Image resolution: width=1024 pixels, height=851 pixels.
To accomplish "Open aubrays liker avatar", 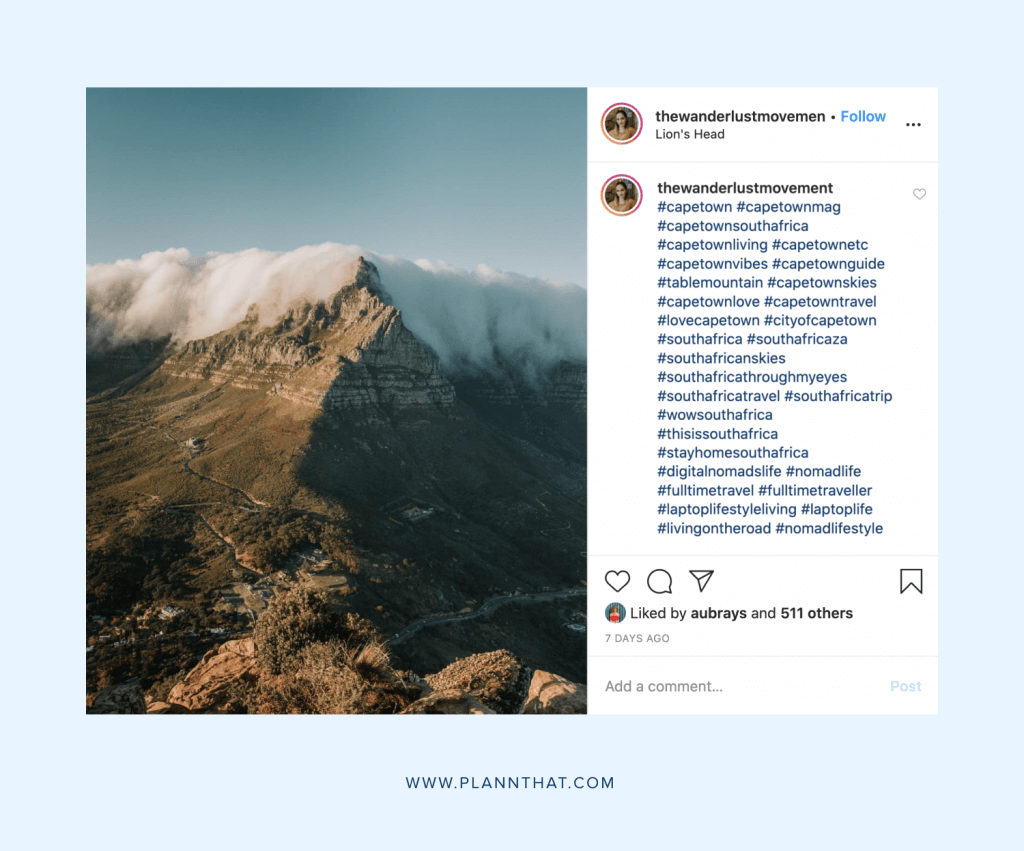I will (615, 613).
